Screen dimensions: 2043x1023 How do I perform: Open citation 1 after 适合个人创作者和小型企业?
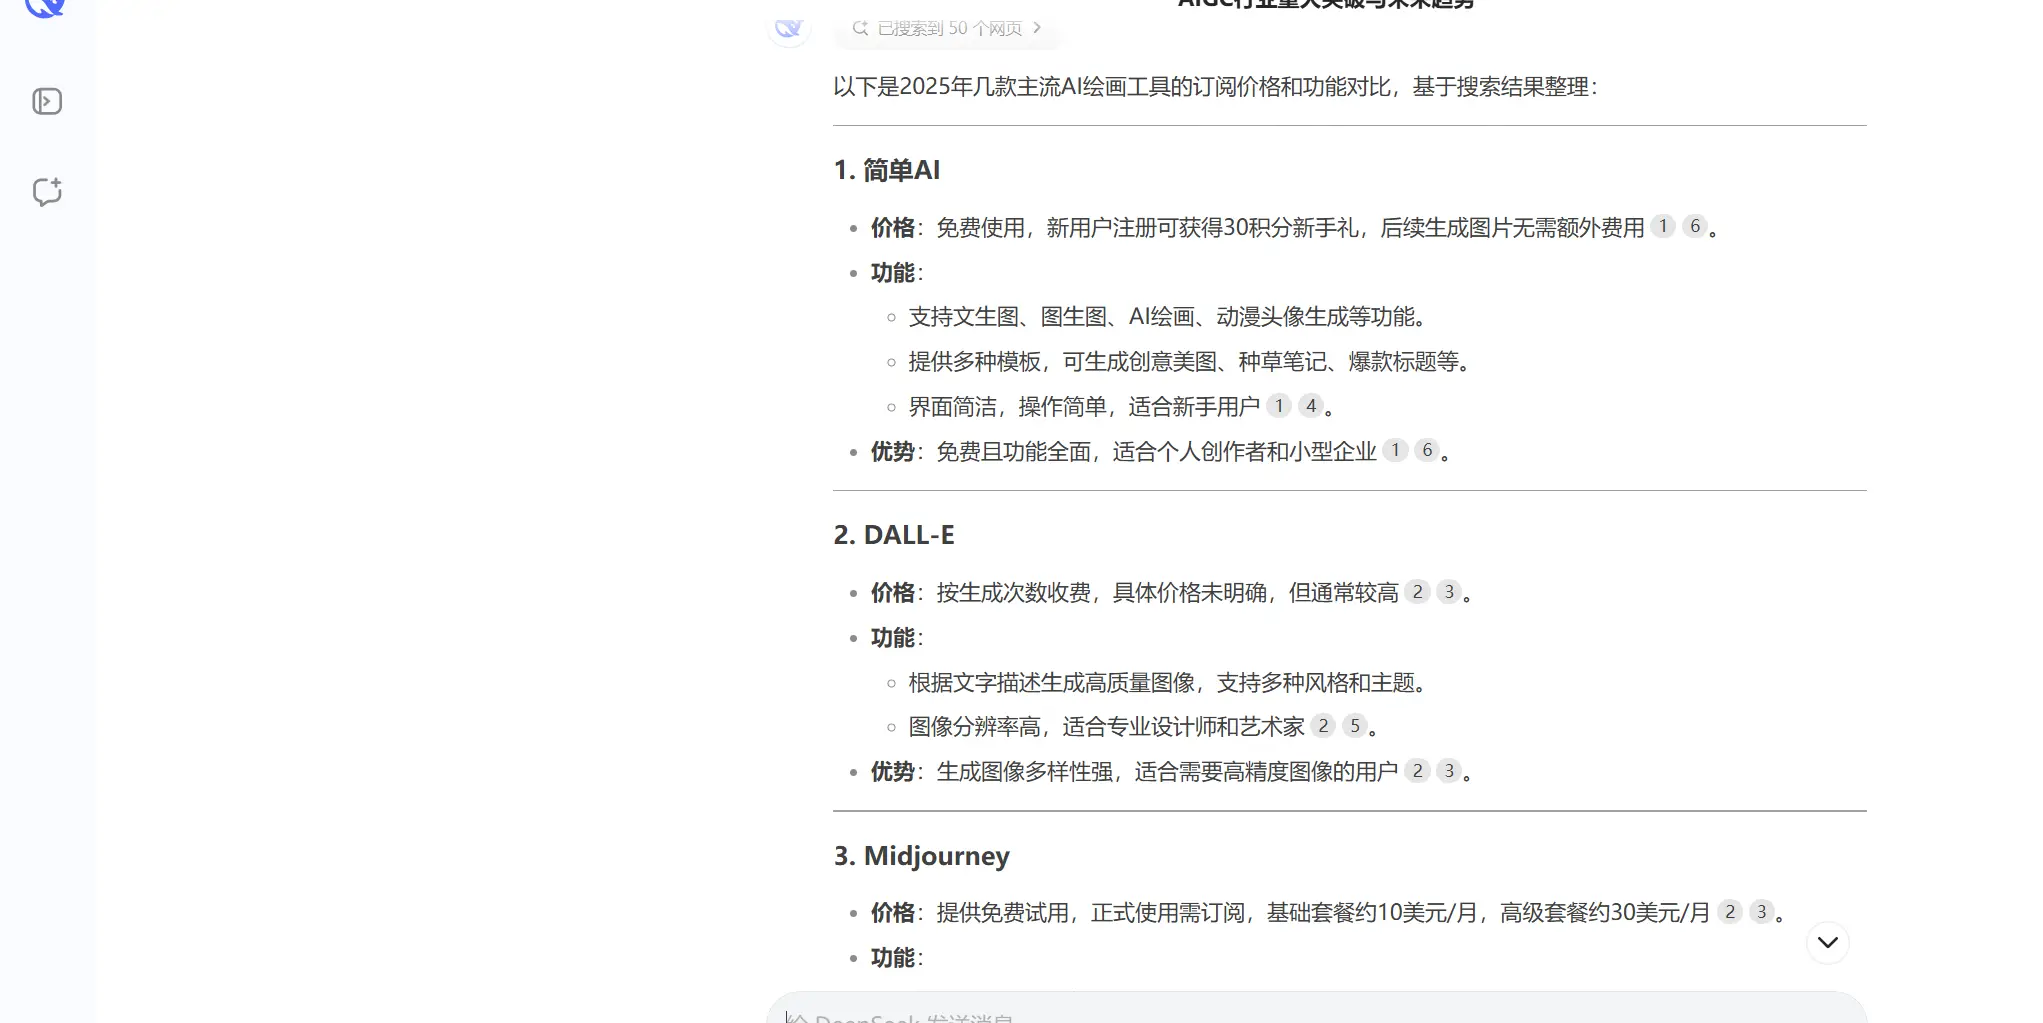[x=1396, y=451]
